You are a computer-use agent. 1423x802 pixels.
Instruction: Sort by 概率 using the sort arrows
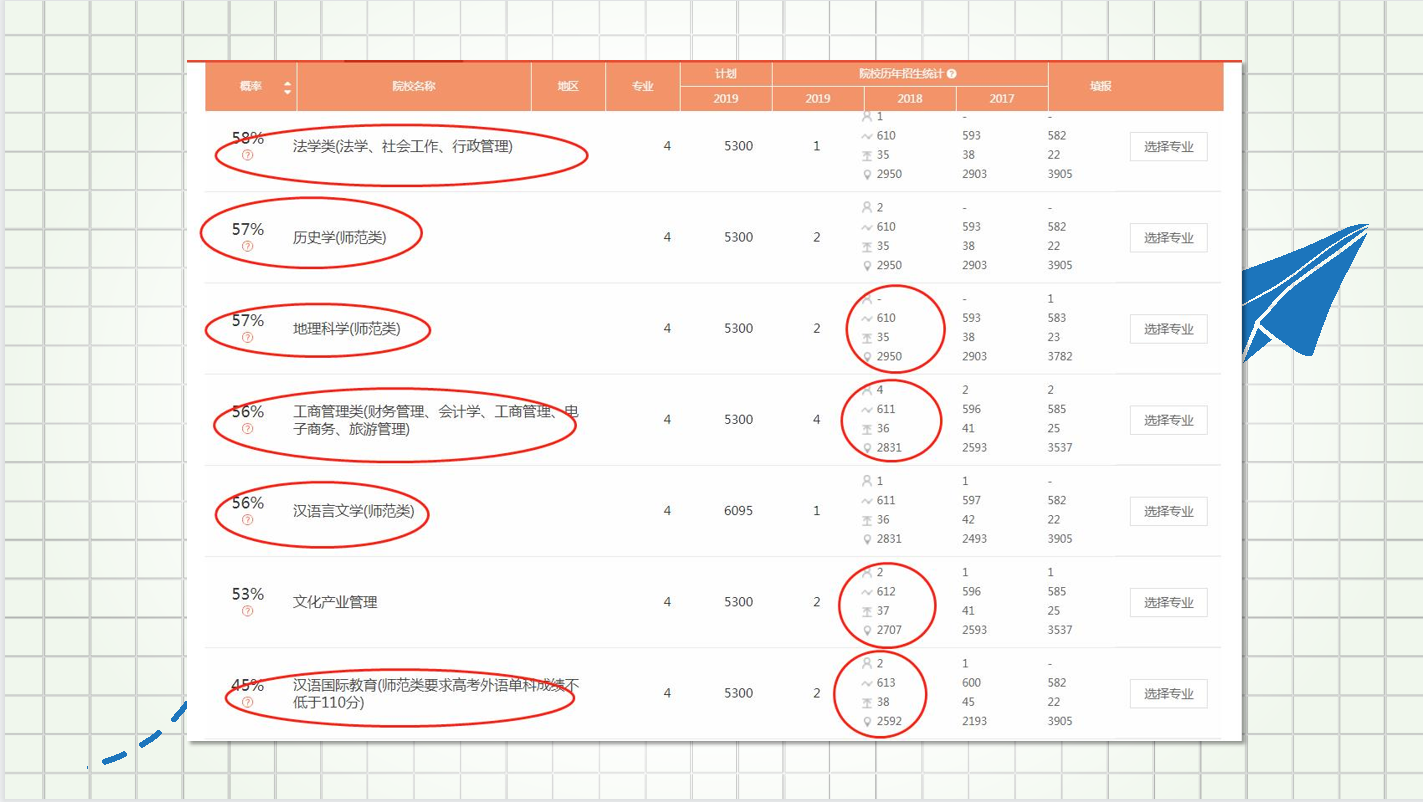tap(288, 87)
